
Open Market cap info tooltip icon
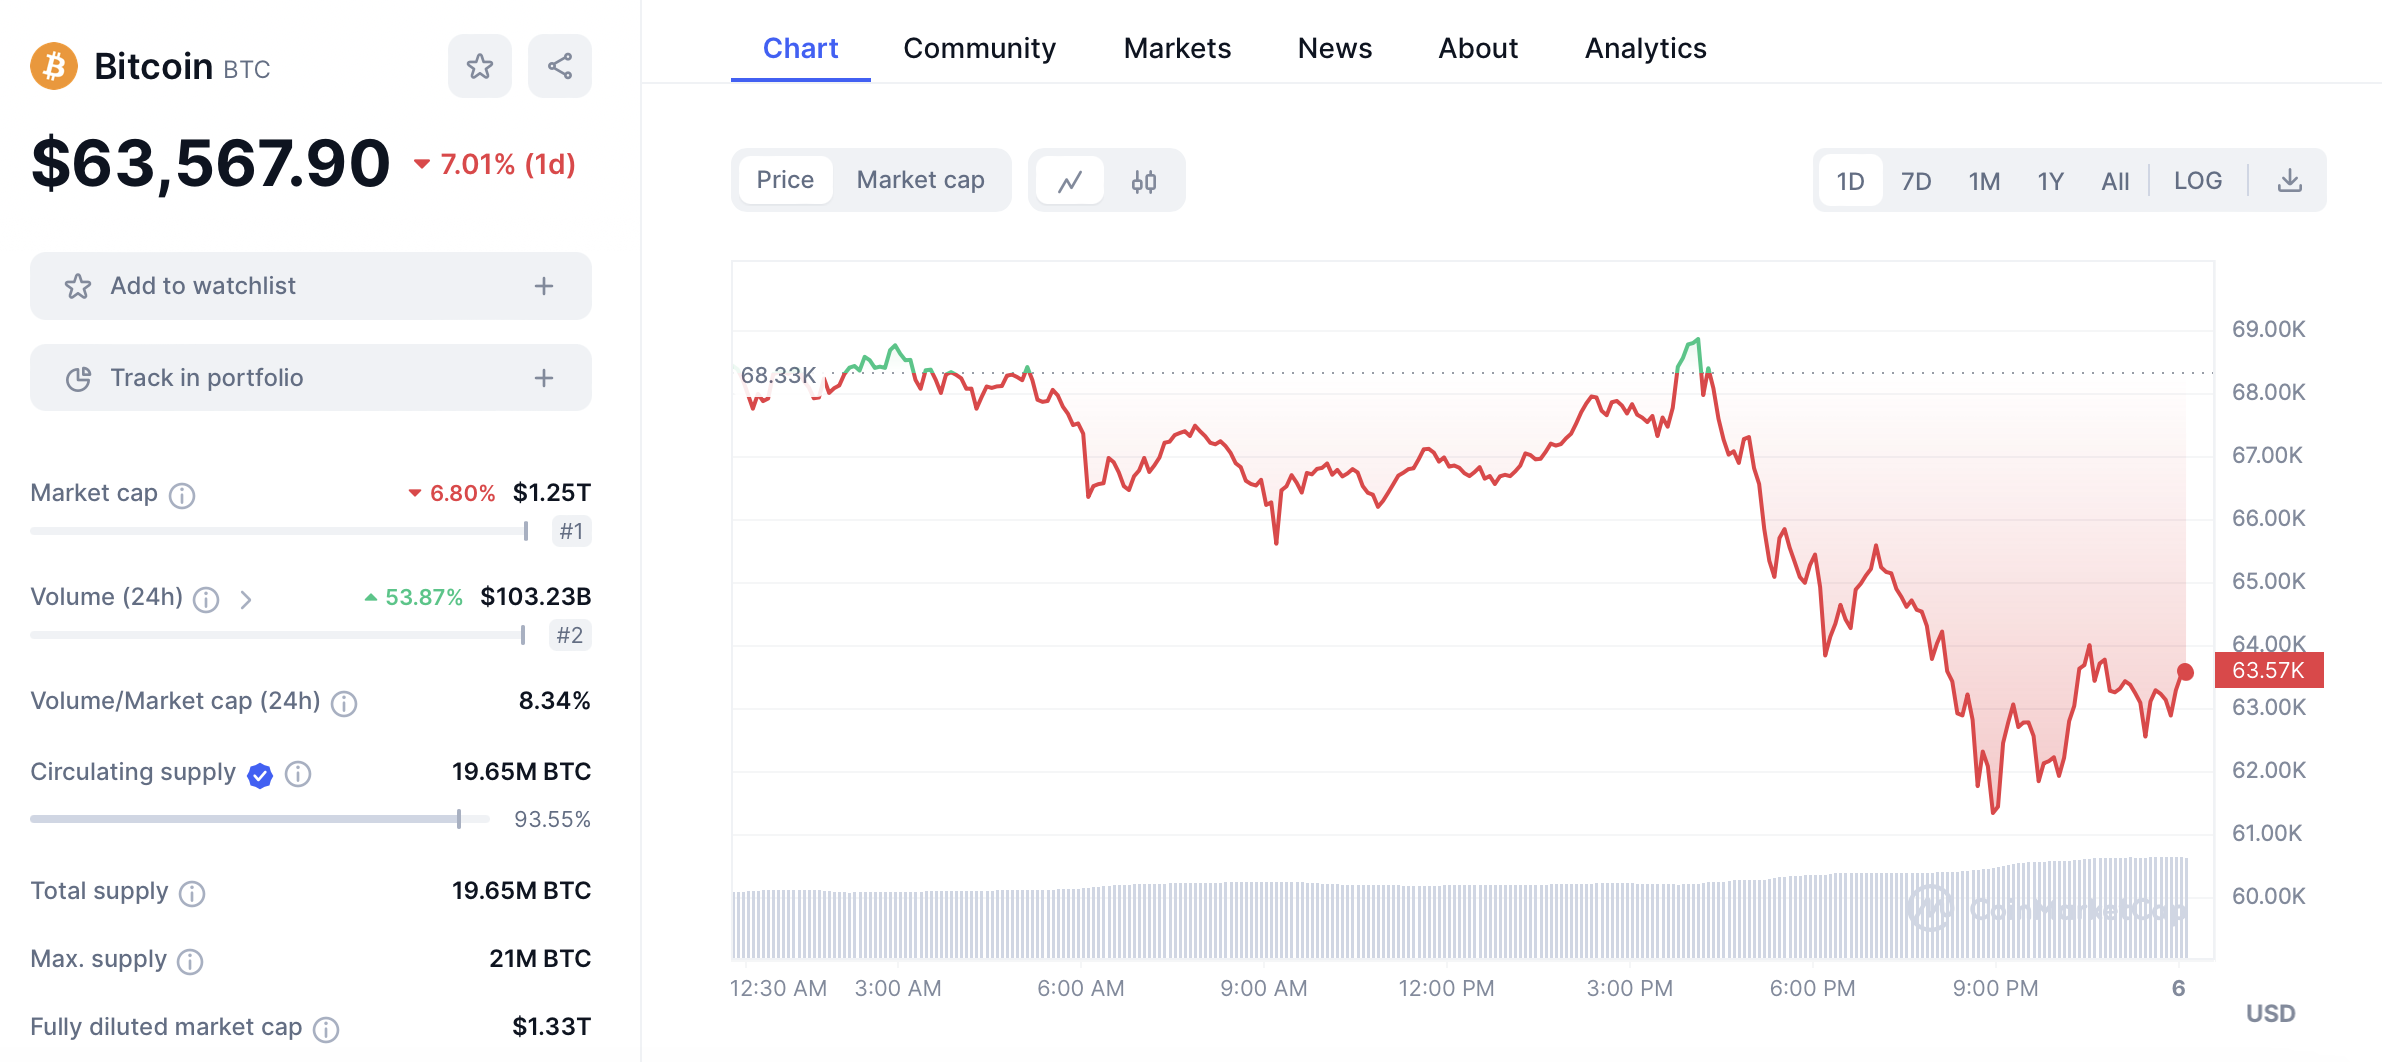point(182,495)
